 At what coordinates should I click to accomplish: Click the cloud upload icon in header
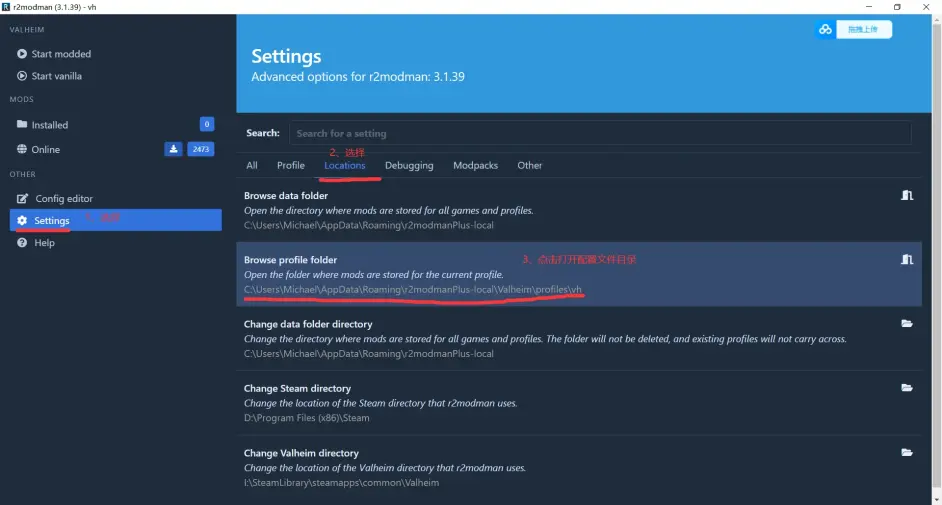click(x=825, y=29)
